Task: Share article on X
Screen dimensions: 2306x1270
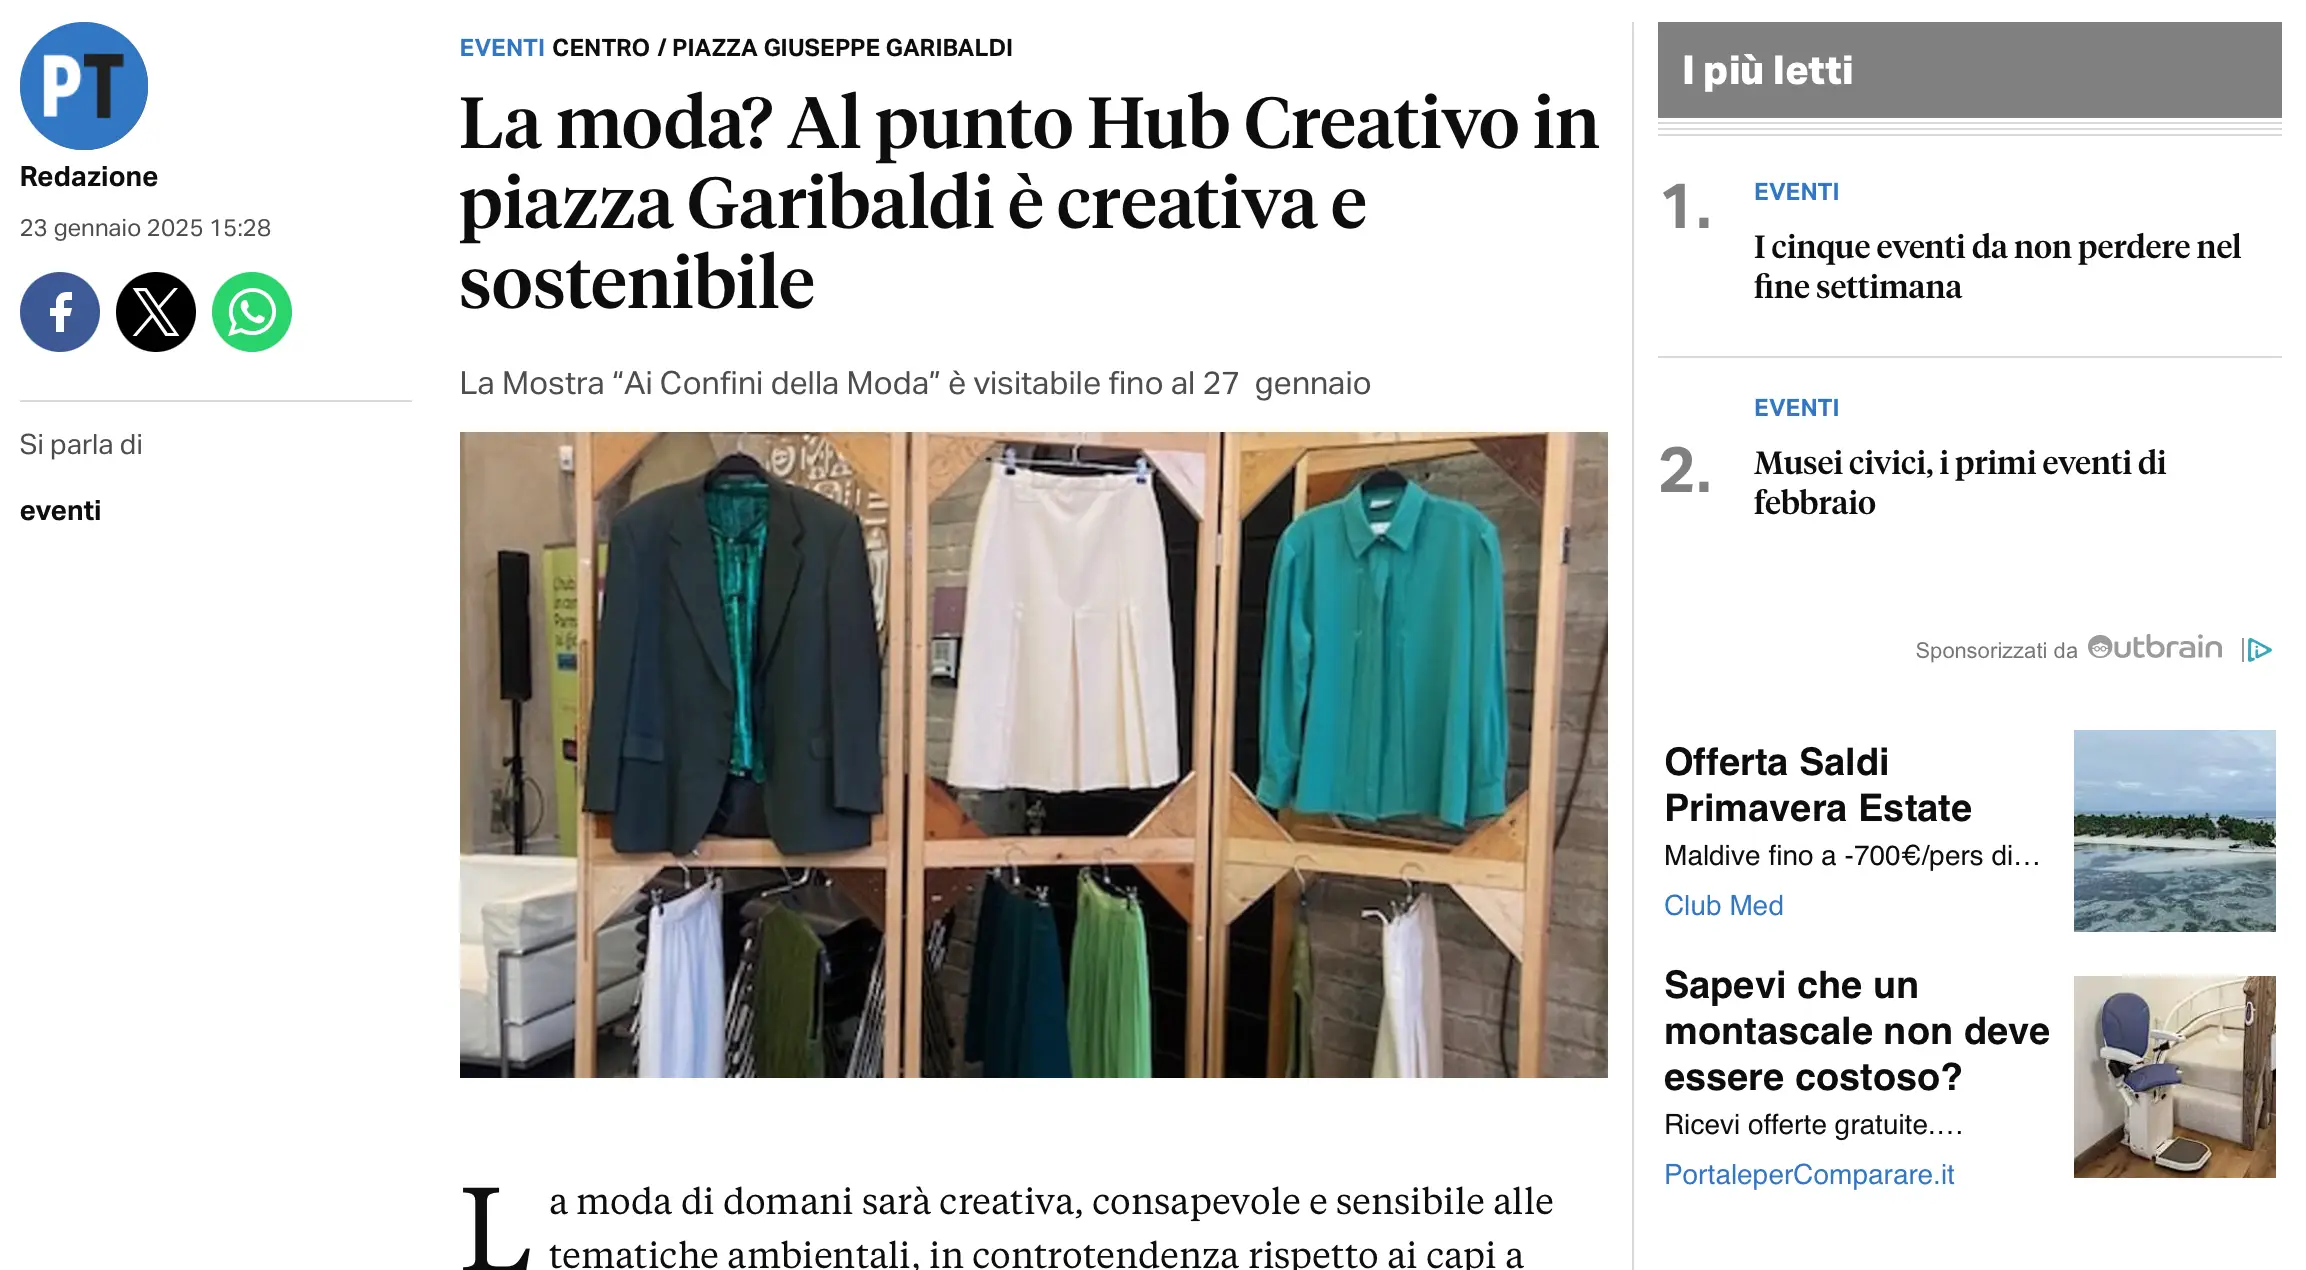Action: pos(156,312)
